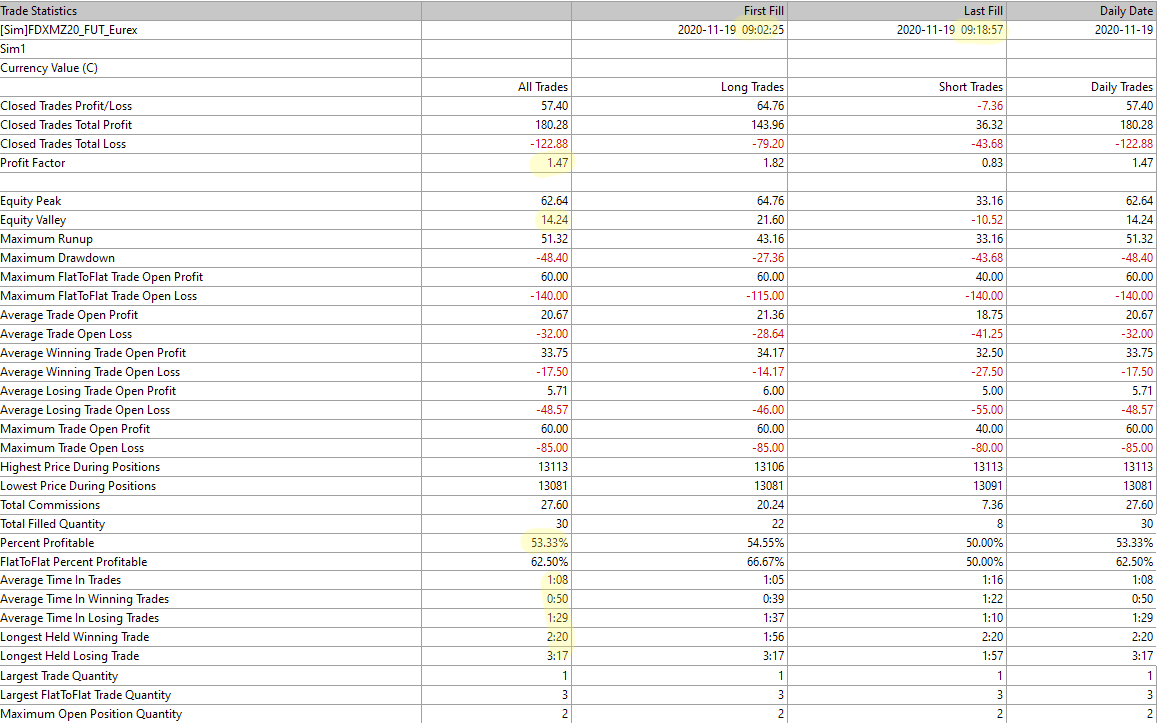Click Long Trades Maximum Drawdown -27.36
The image size is (1157, 723).
pyautogui.click(x=768, y=258)
